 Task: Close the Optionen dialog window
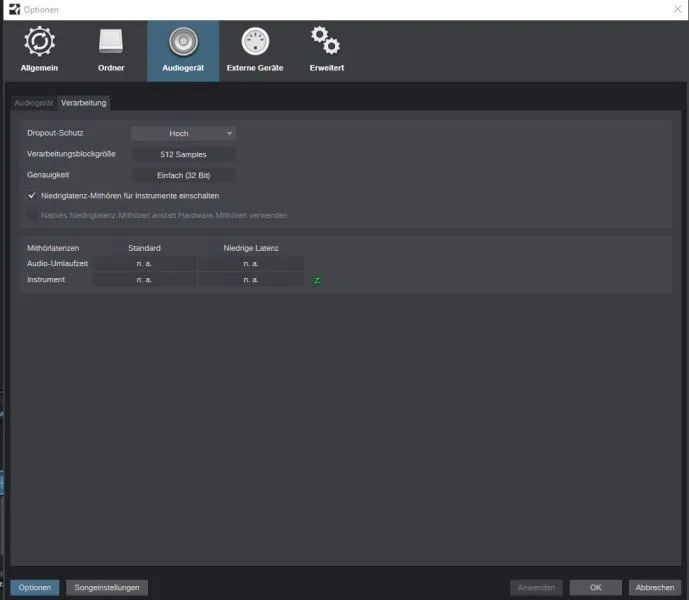pos(678,9)
